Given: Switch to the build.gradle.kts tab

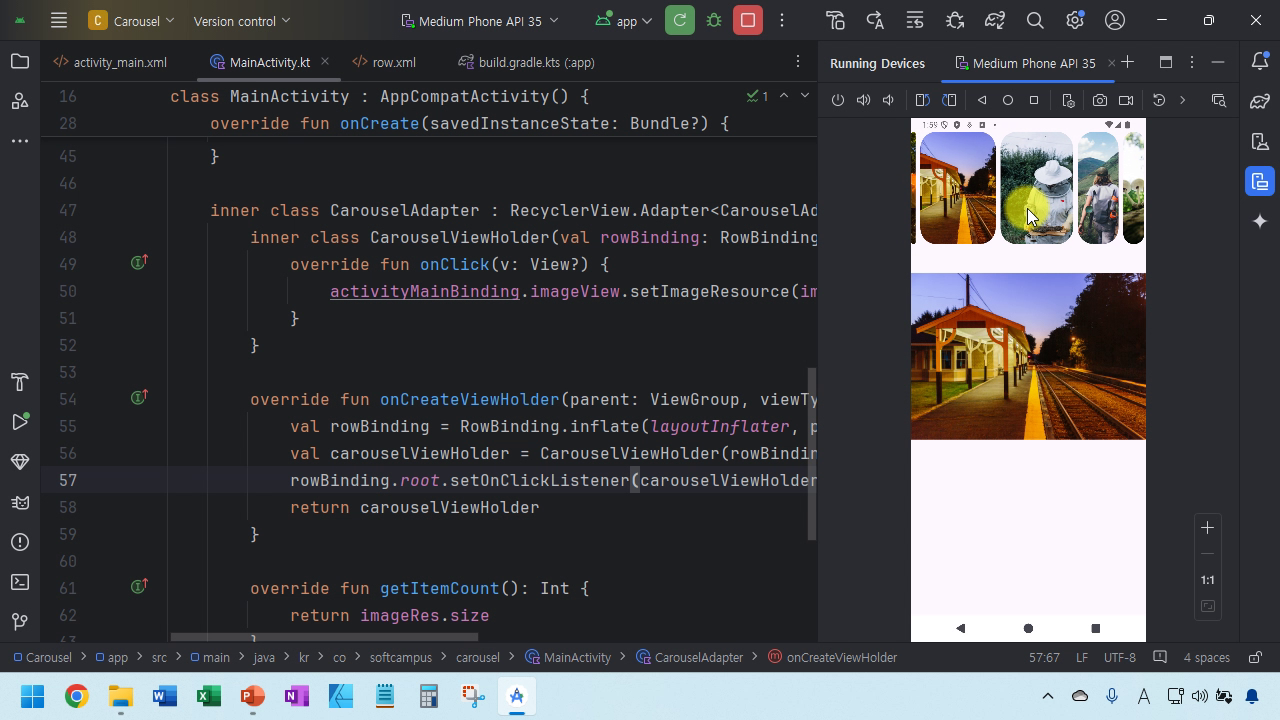Looking at the screenshot, I should pyautogui.click(x=527, y=62).
